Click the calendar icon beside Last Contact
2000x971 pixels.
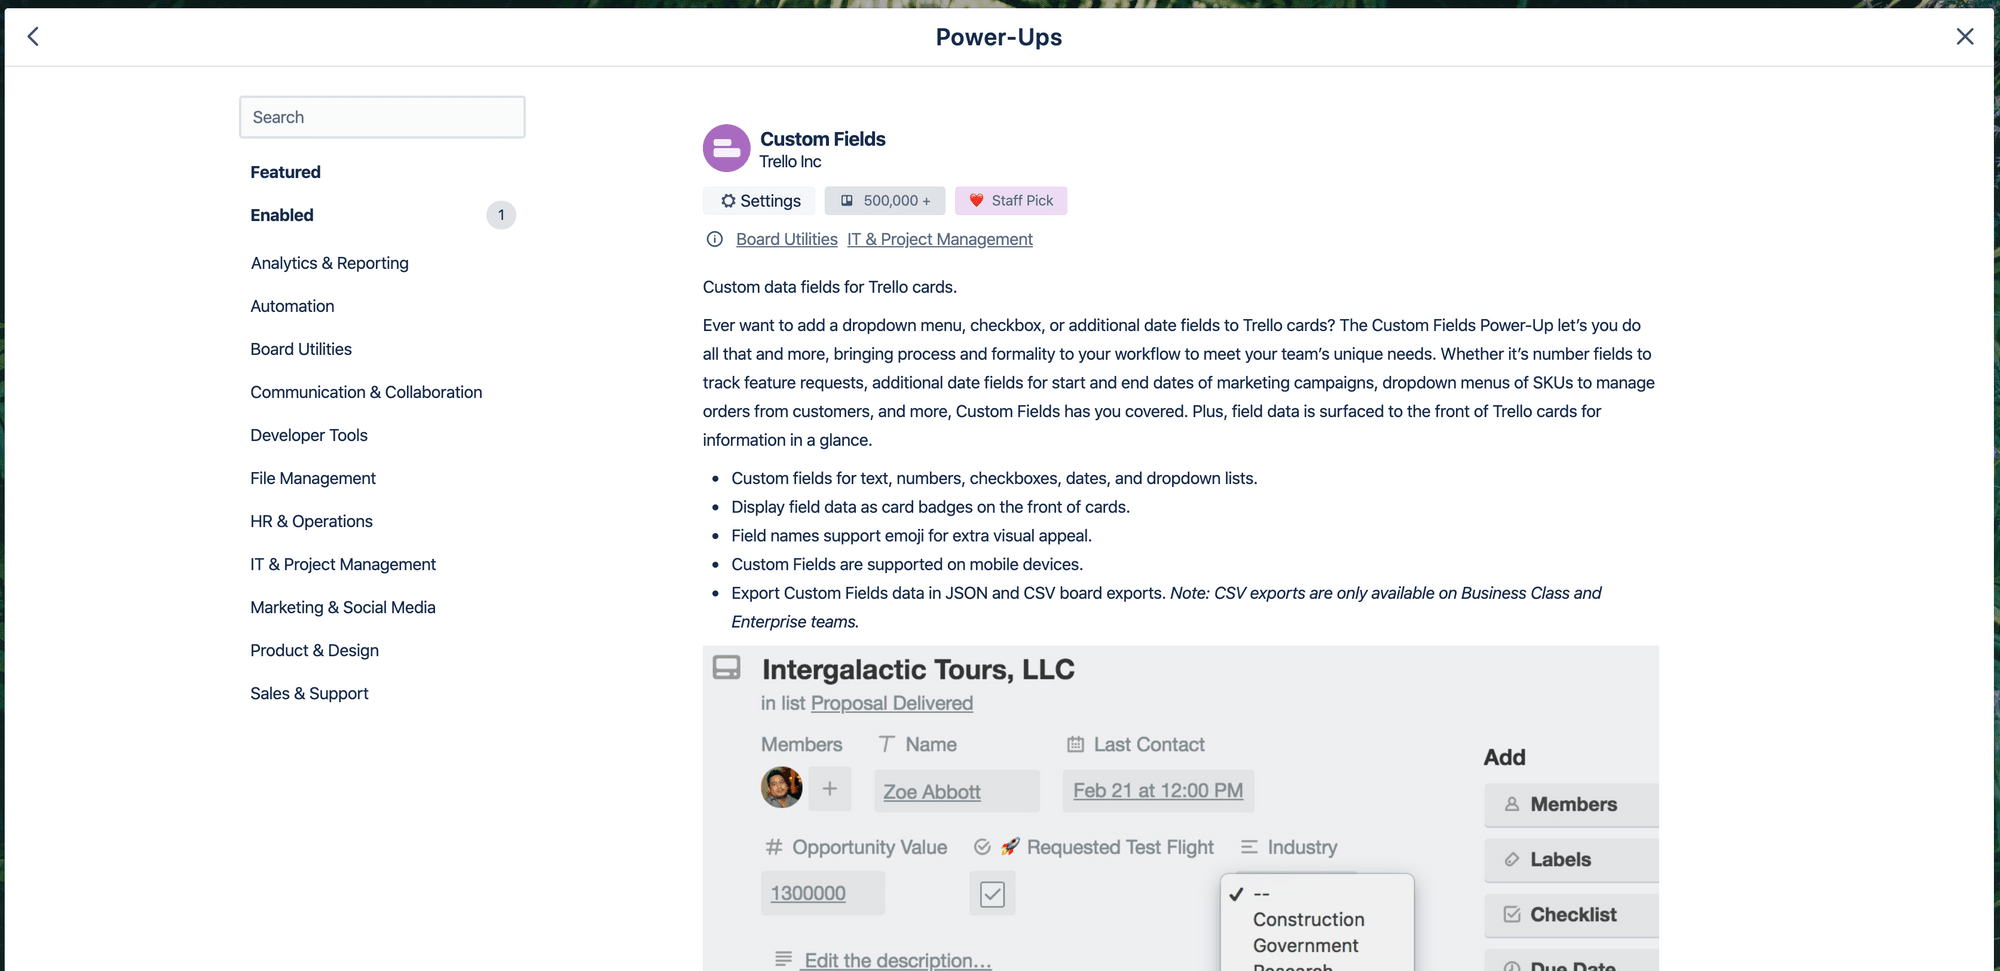[x=1076, y=744]
